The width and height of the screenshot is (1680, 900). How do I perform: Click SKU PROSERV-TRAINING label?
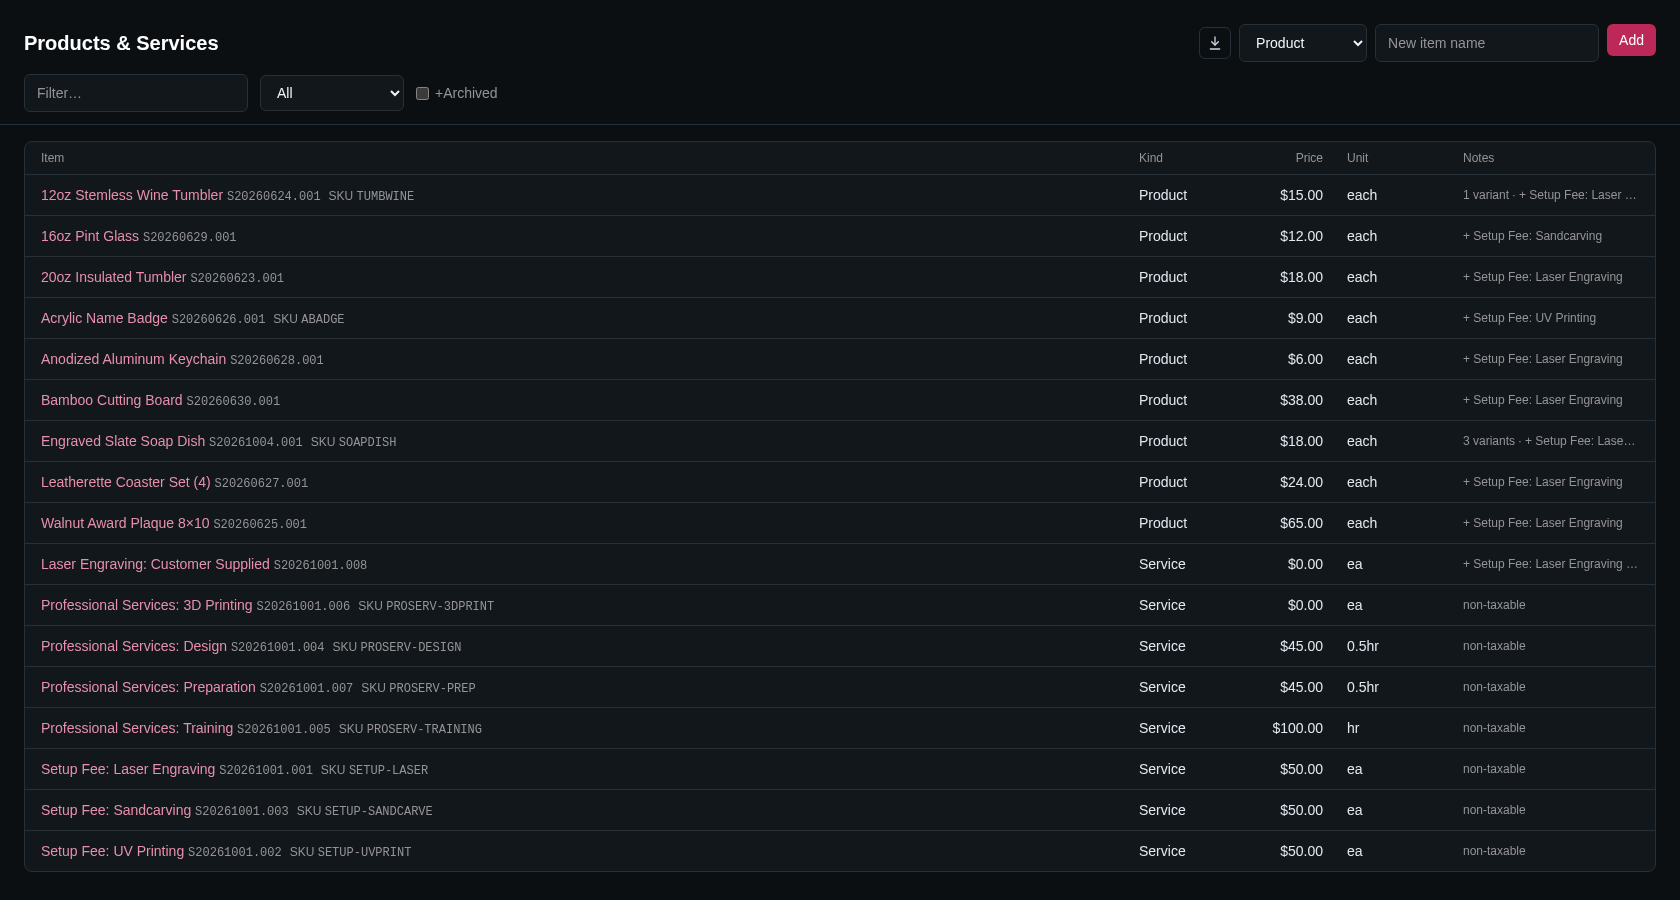point(410,729)
